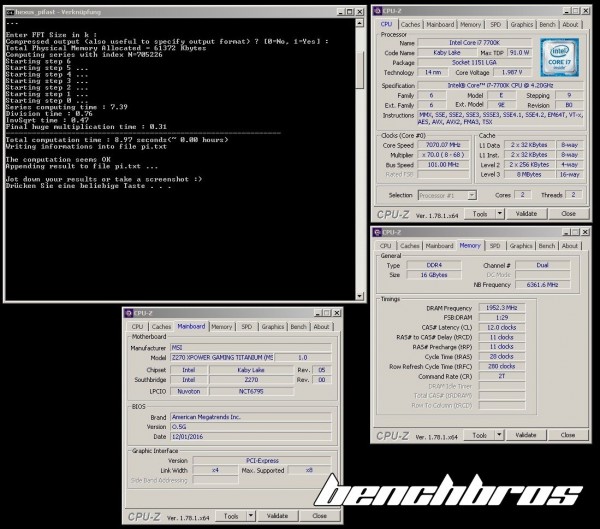Click the Bus Speed value 101.00 MHz
Viewport: 600px width, 529px height.
pyautogui.click(x=443, y=165)
